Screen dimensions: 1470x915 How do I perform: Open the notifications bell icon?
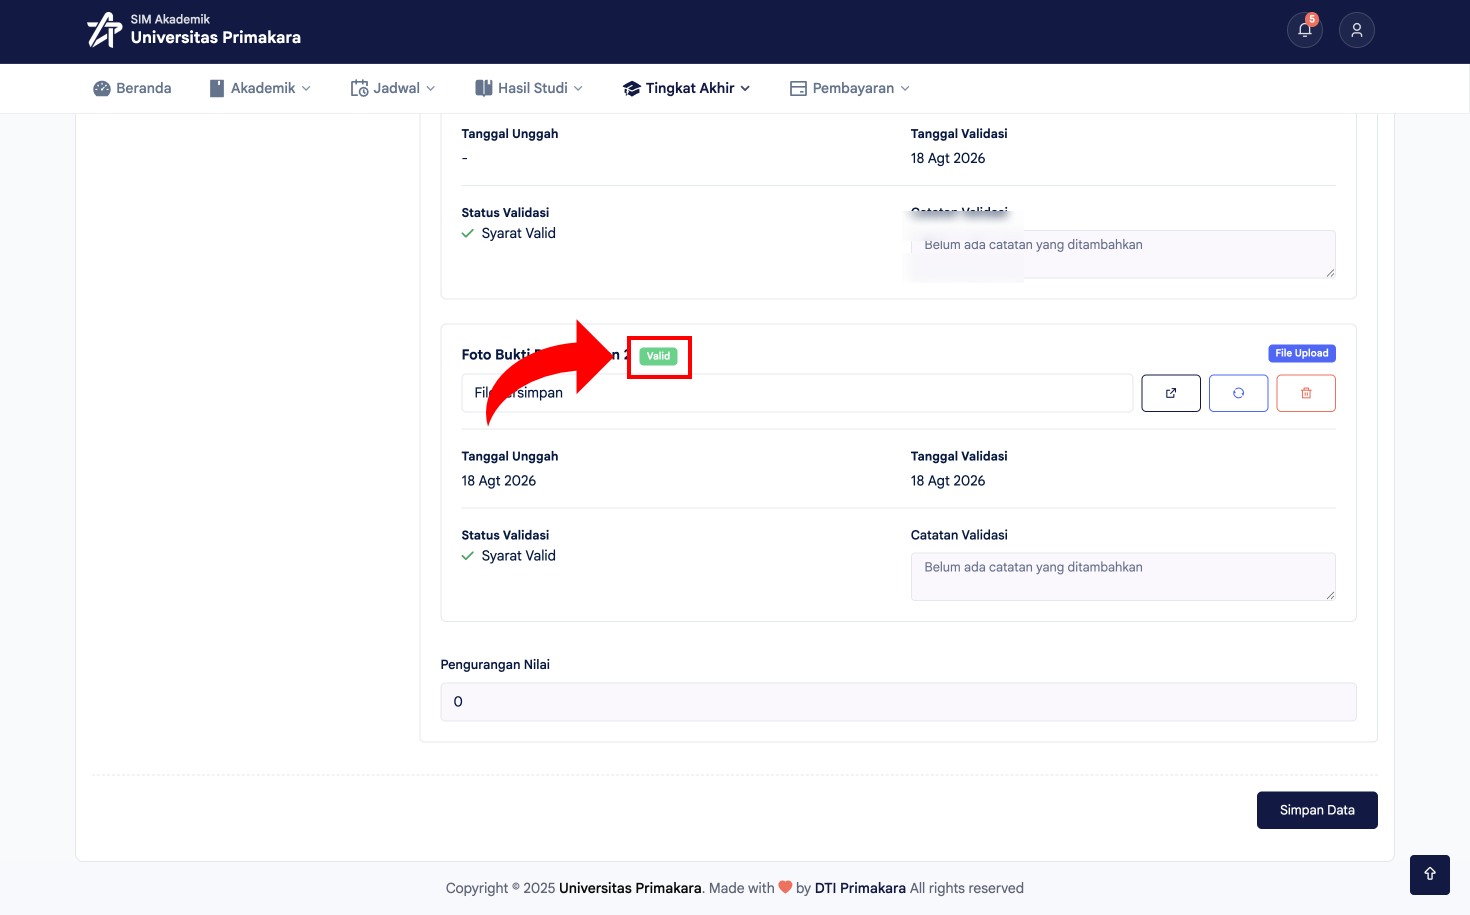(1304, 30)
